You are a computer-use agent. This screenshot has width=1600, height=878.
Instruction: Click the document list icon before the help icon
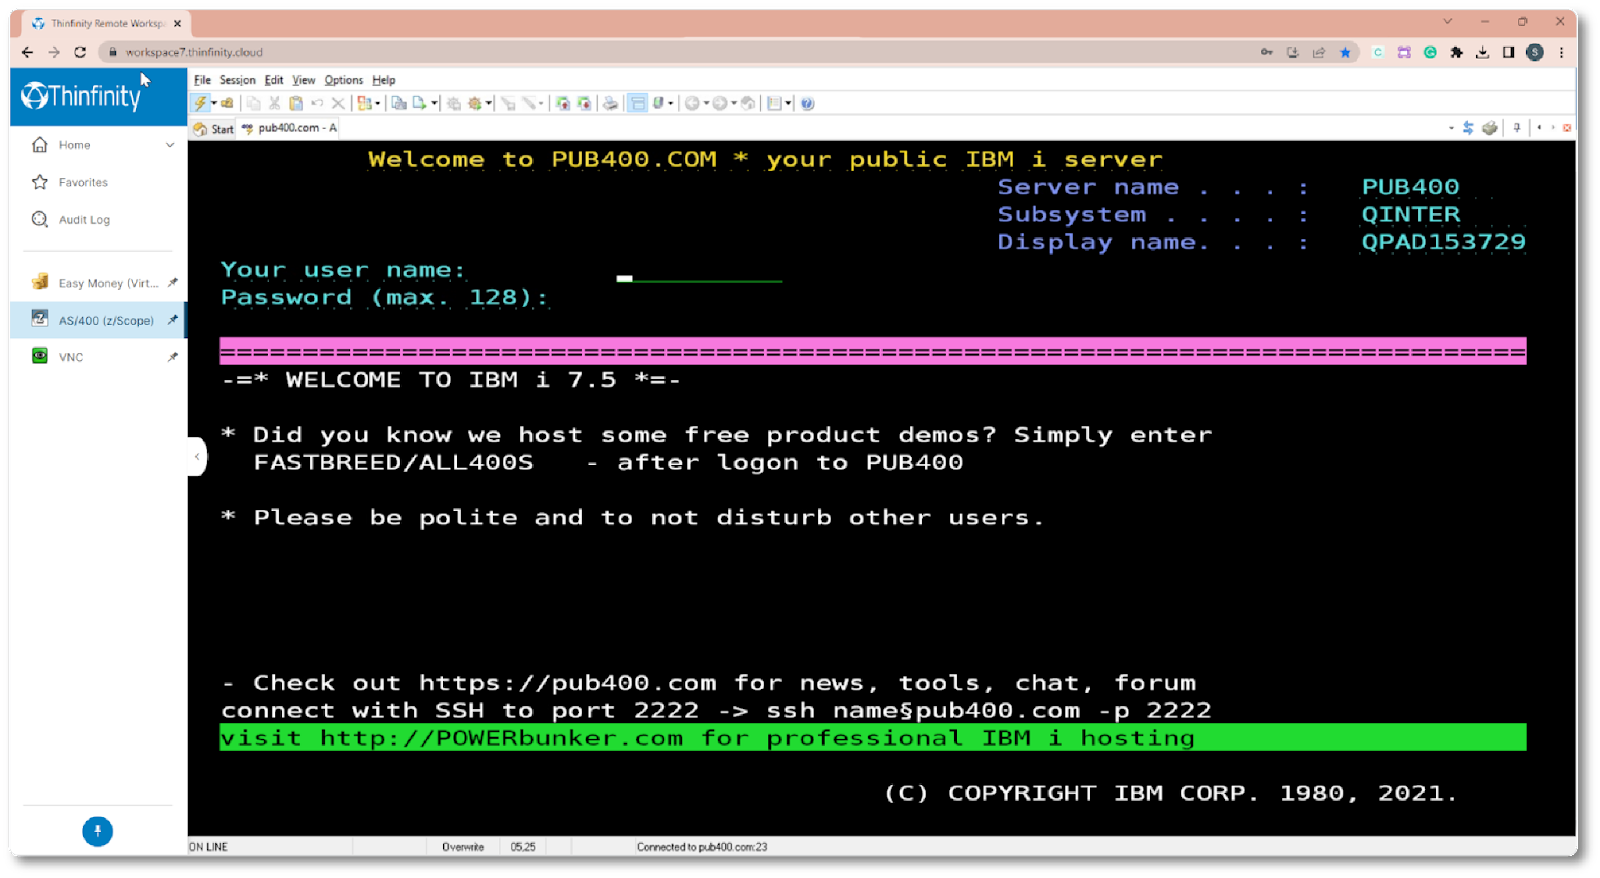pyautogui.click(x=774, y=103)
